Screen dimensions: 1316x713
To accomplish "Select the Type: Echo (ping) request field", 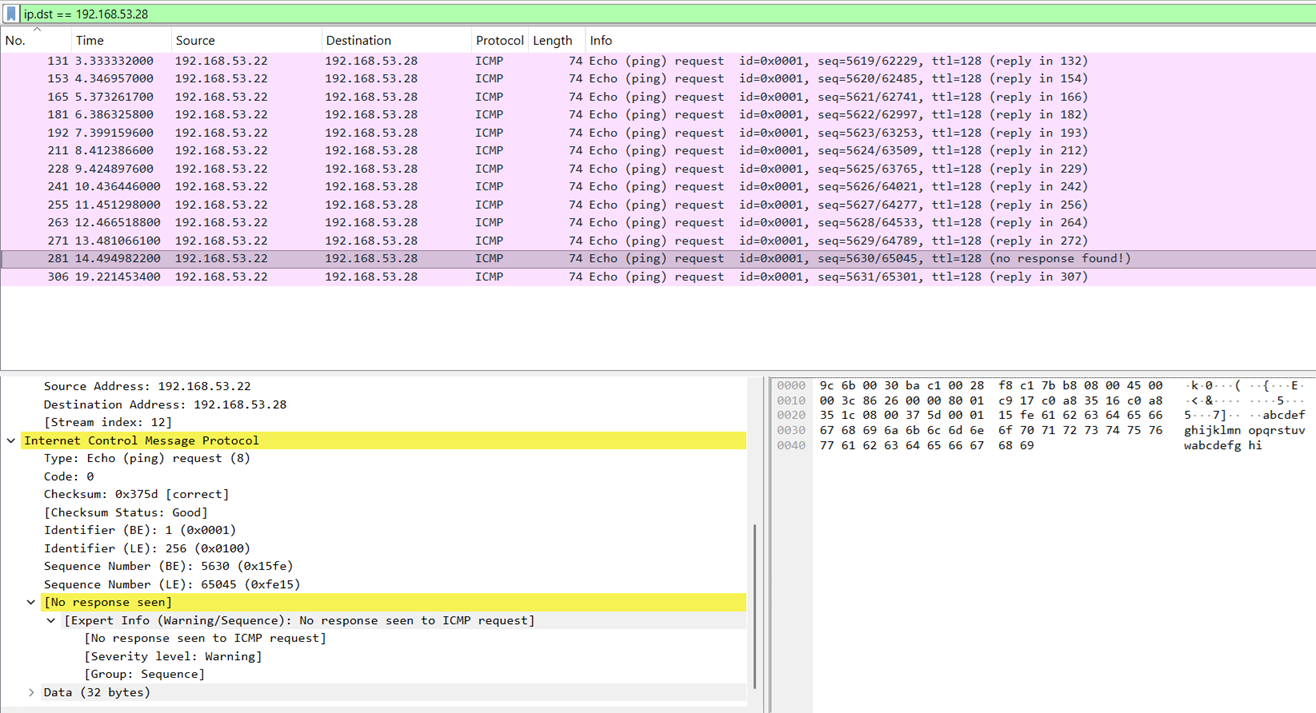I will [x=147, y=459].
